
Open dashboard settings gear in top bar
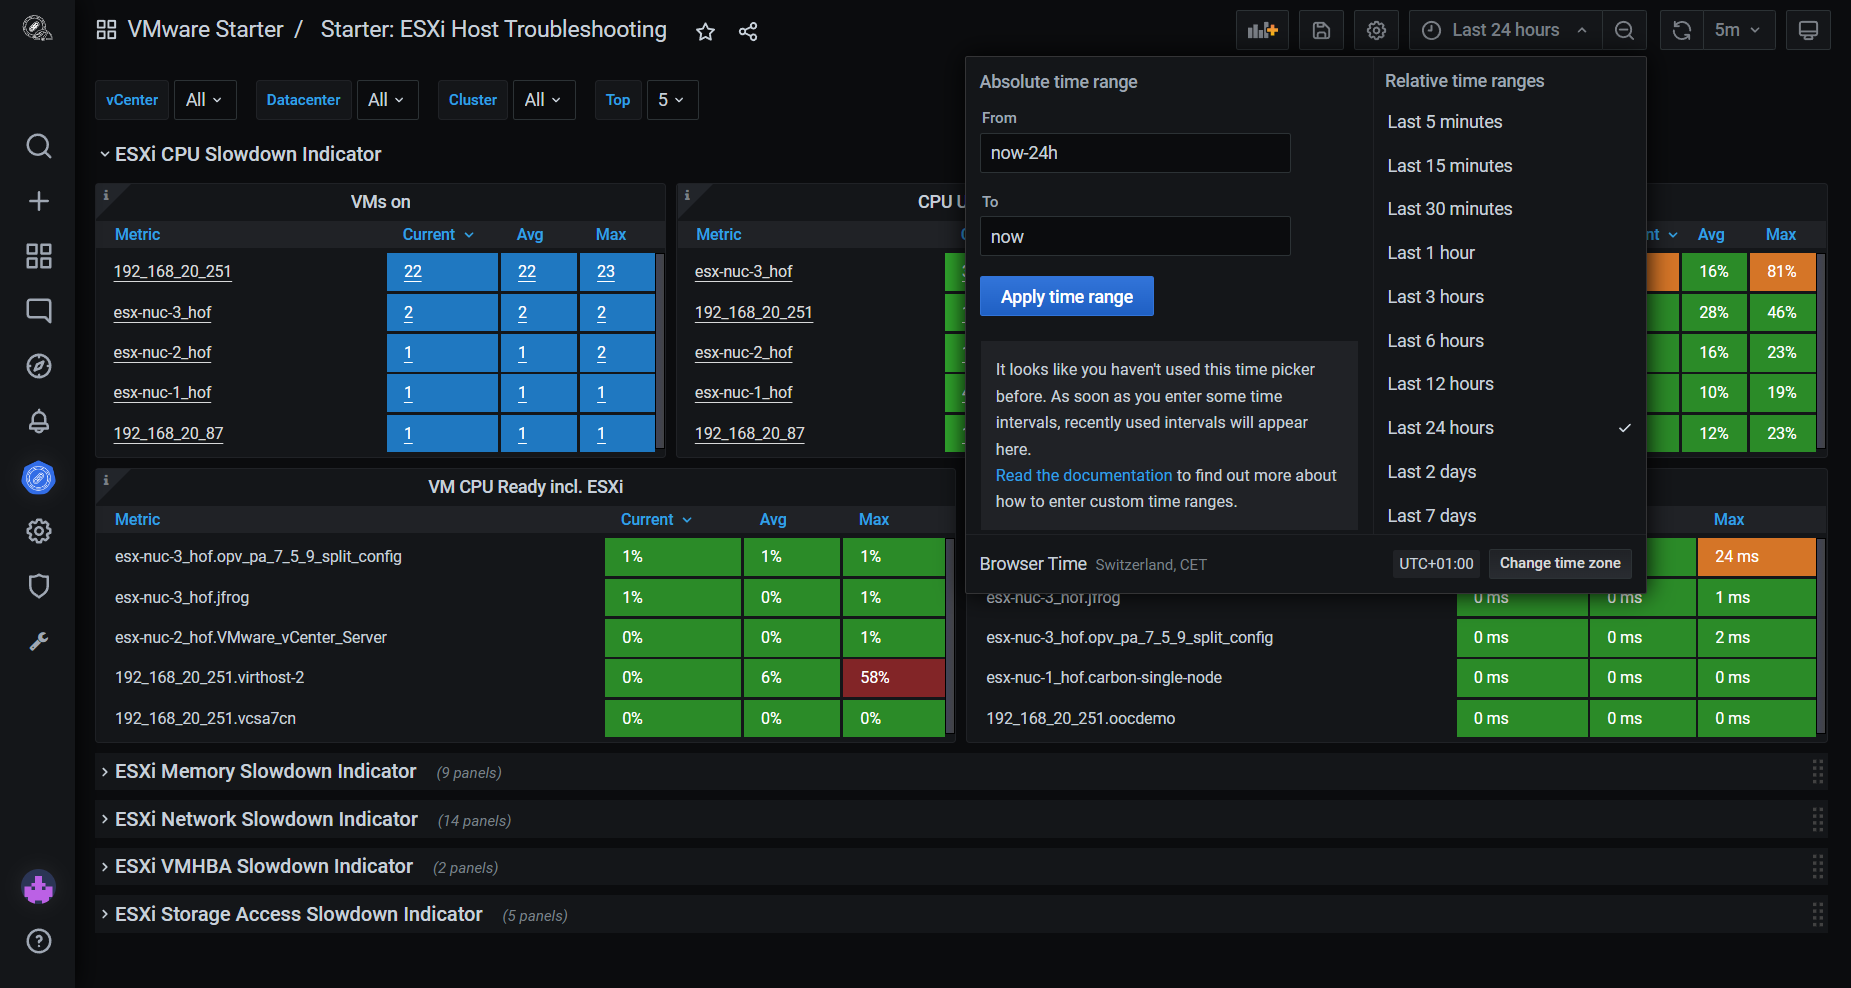click(x=1376, y=30)
